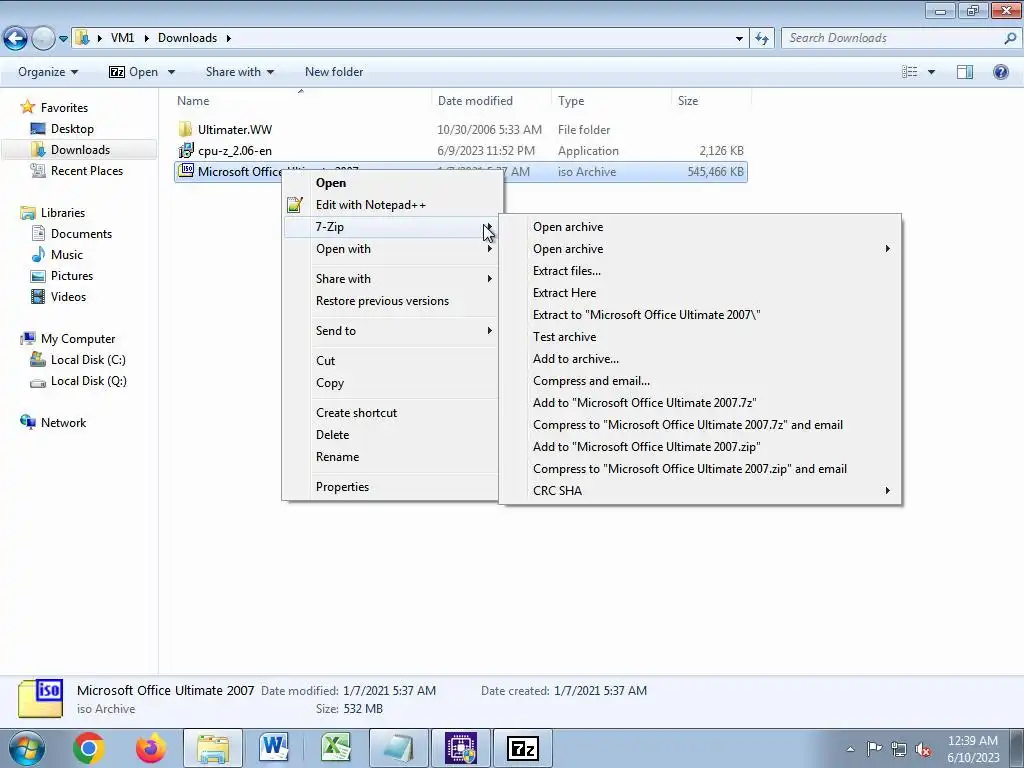Click the notepad taskbar icon
The image size is (1024, 768).
(398, 748)
